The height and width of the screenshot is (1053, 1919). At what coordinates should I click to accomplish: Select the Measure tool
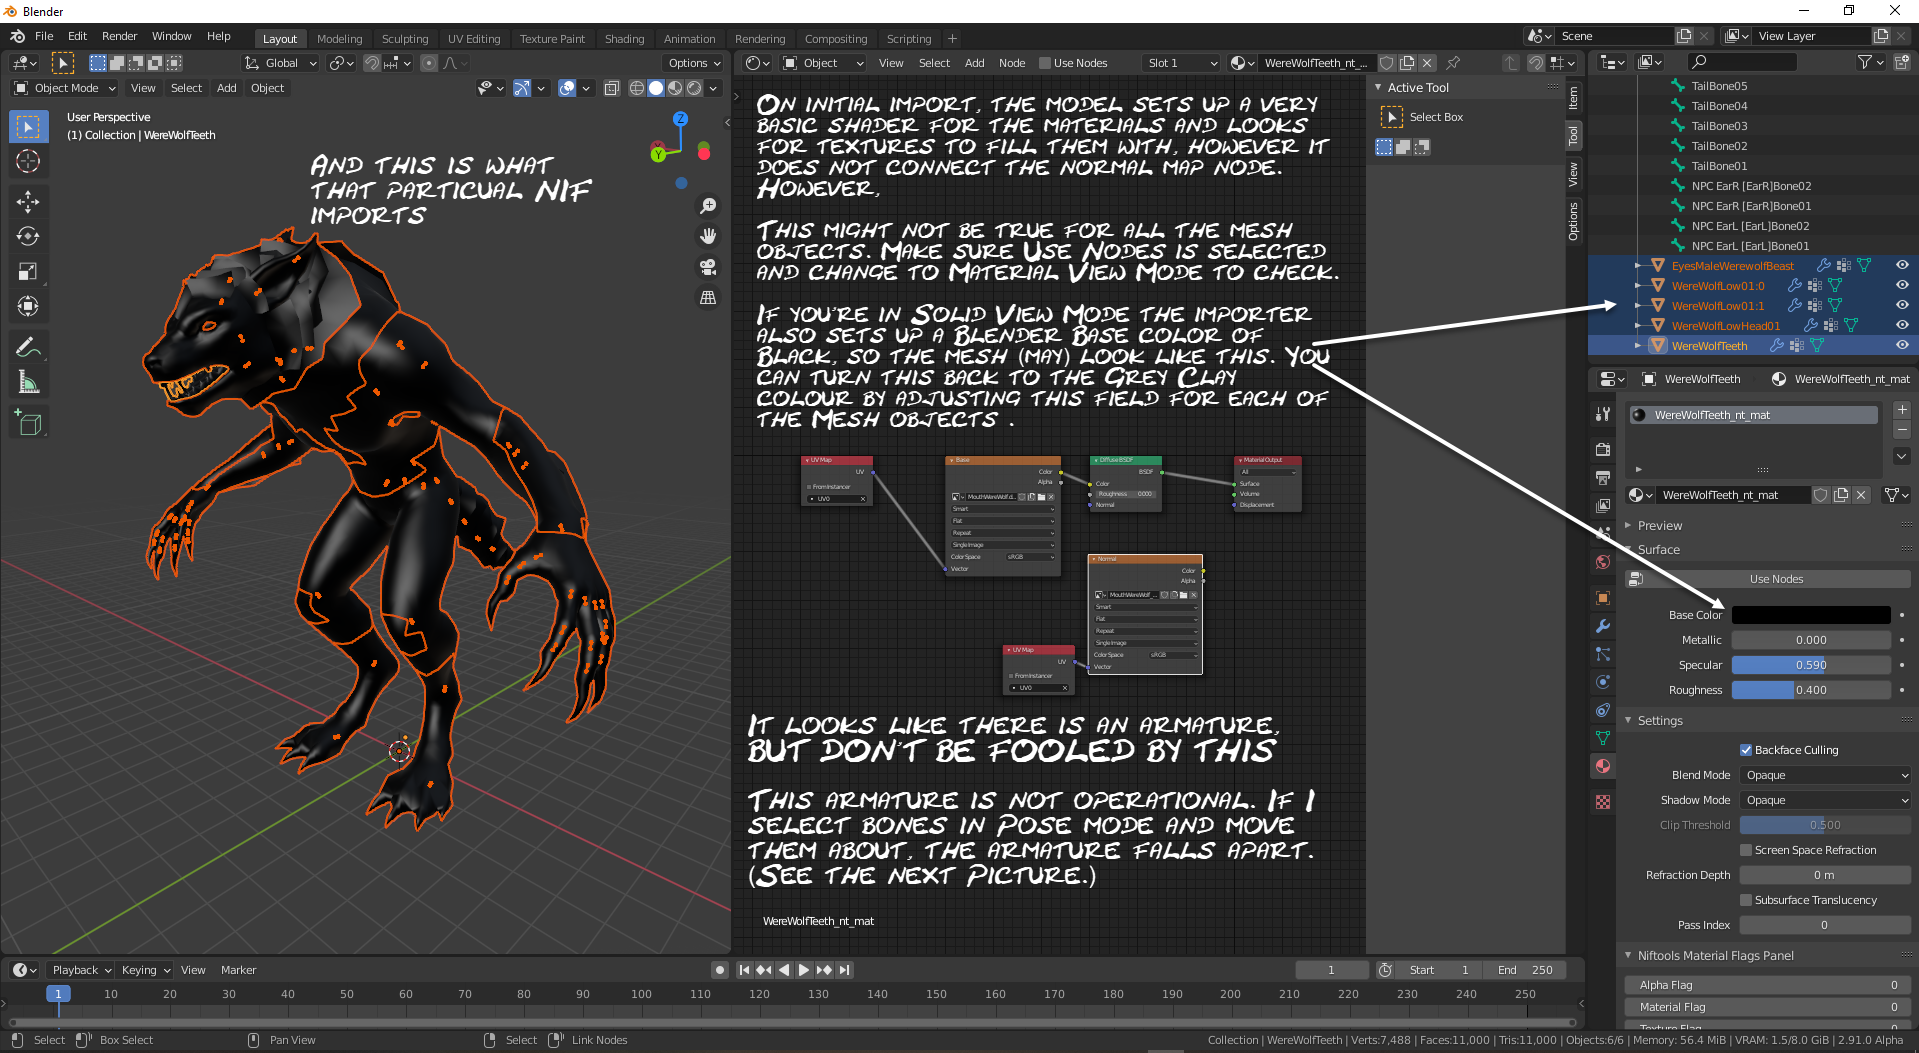click(x=28, y=382)
